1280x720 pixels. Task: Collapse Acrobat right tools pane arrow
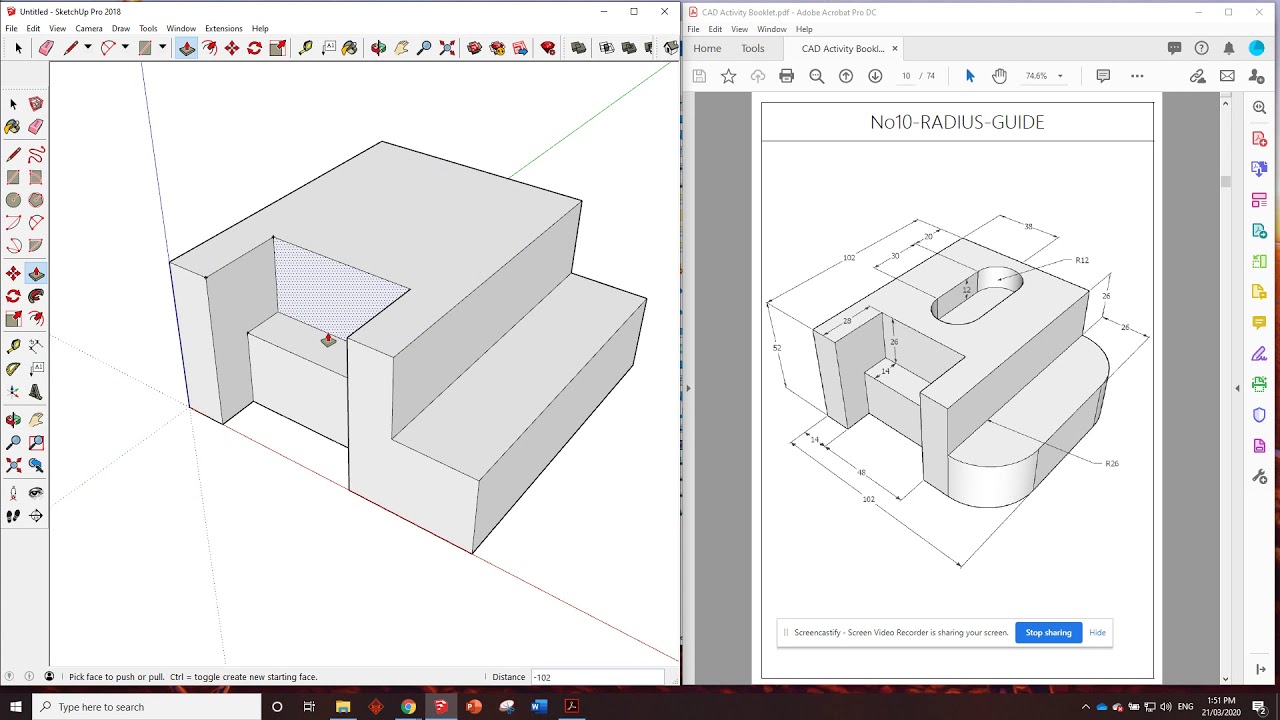coord(1237,388)
